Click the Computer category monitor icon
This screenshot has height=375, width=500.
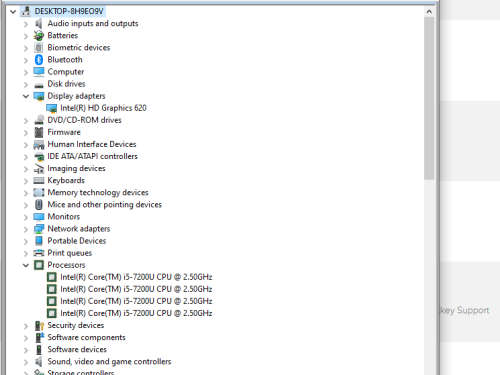pyautogui.click(x=39, y=72)
